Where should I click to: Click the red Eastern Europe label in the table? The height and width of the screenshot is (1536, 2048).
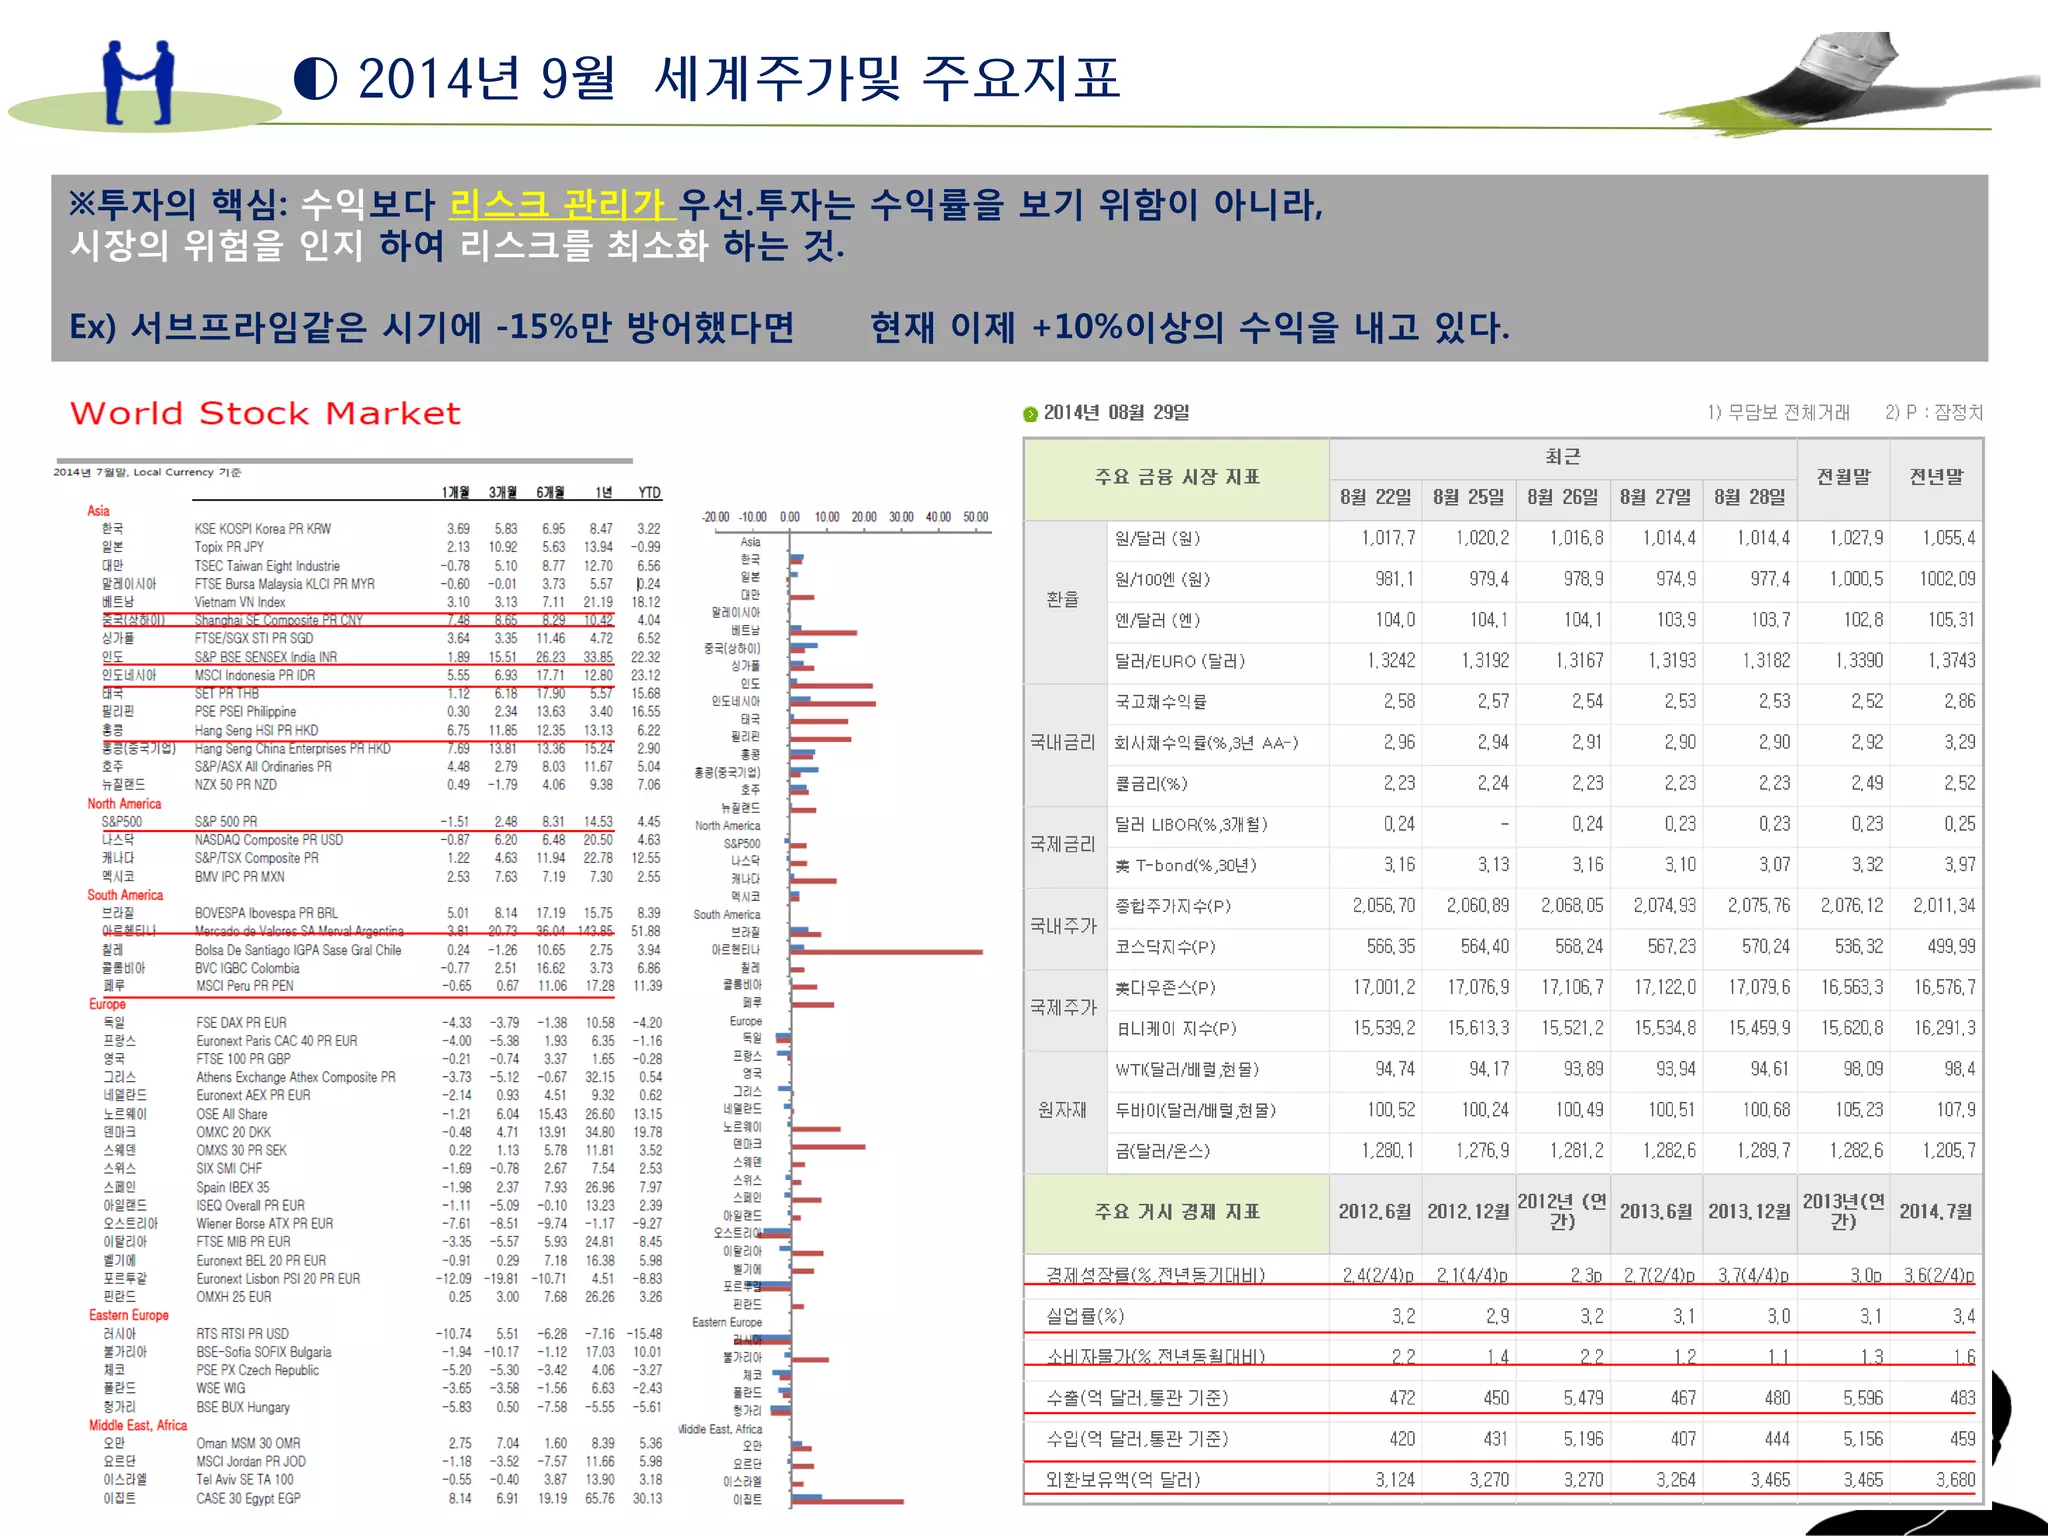point(128,1315)
